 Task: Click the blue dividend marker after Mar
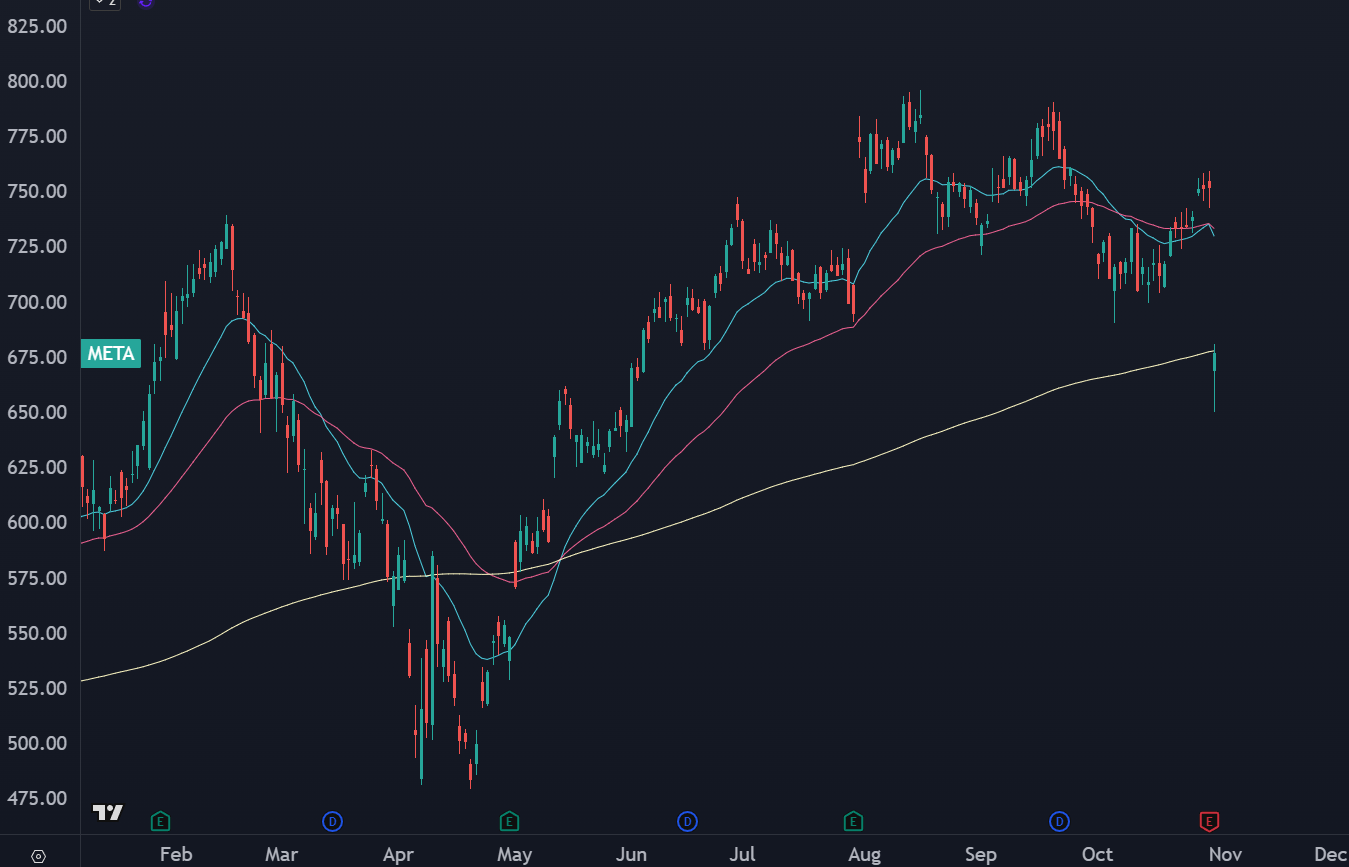click(x=332, y=822)
